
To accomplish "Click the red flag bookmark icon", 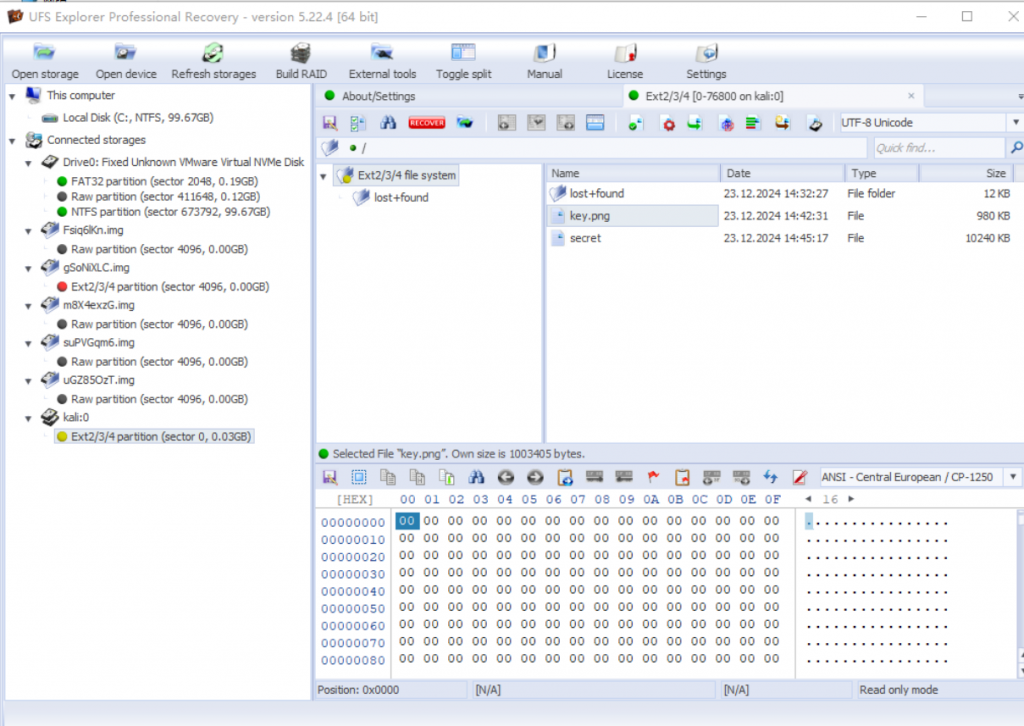I will point(653,477).
